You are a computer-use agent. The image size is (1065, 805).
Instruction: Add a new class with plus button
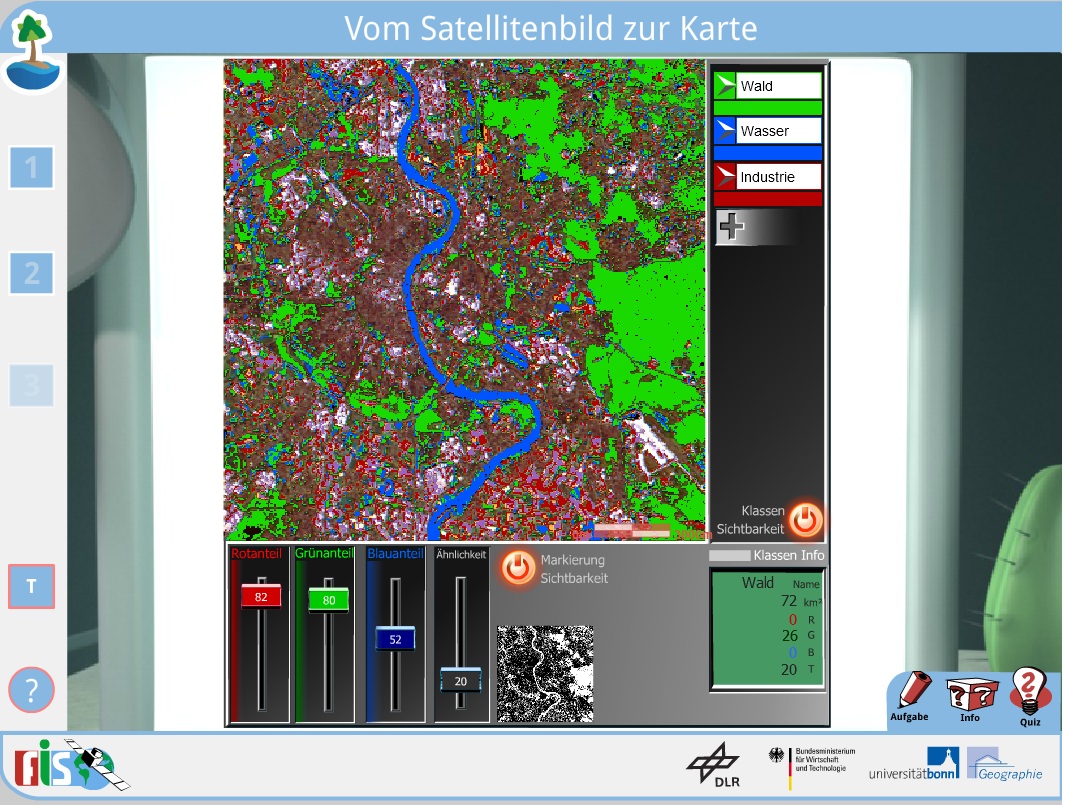tap(732, 227)
